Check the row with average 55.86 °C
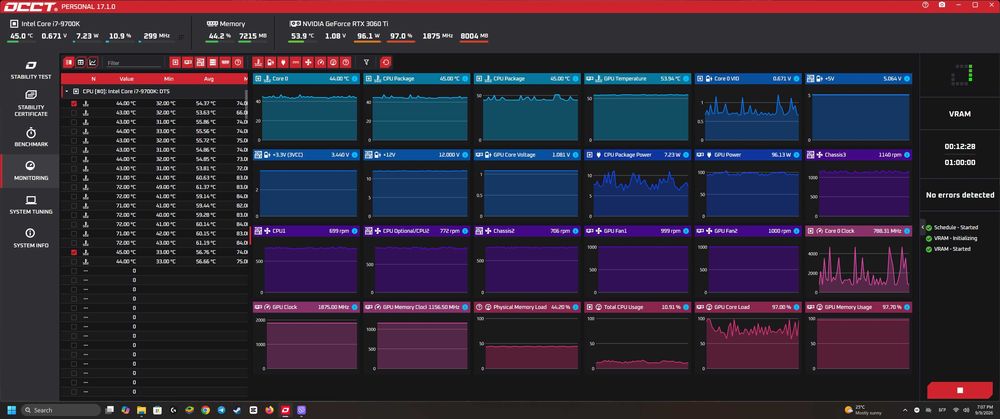This screenshot has width=1000, height=419. click(74, 122)
